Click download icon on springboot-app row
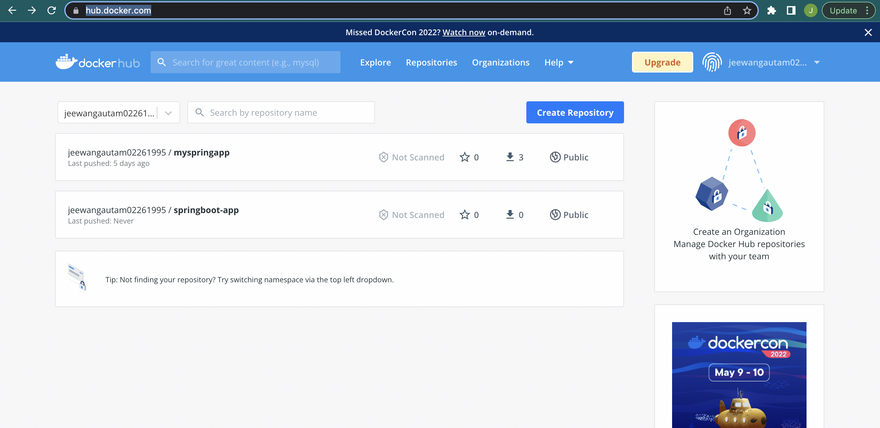 click(510, 214)
